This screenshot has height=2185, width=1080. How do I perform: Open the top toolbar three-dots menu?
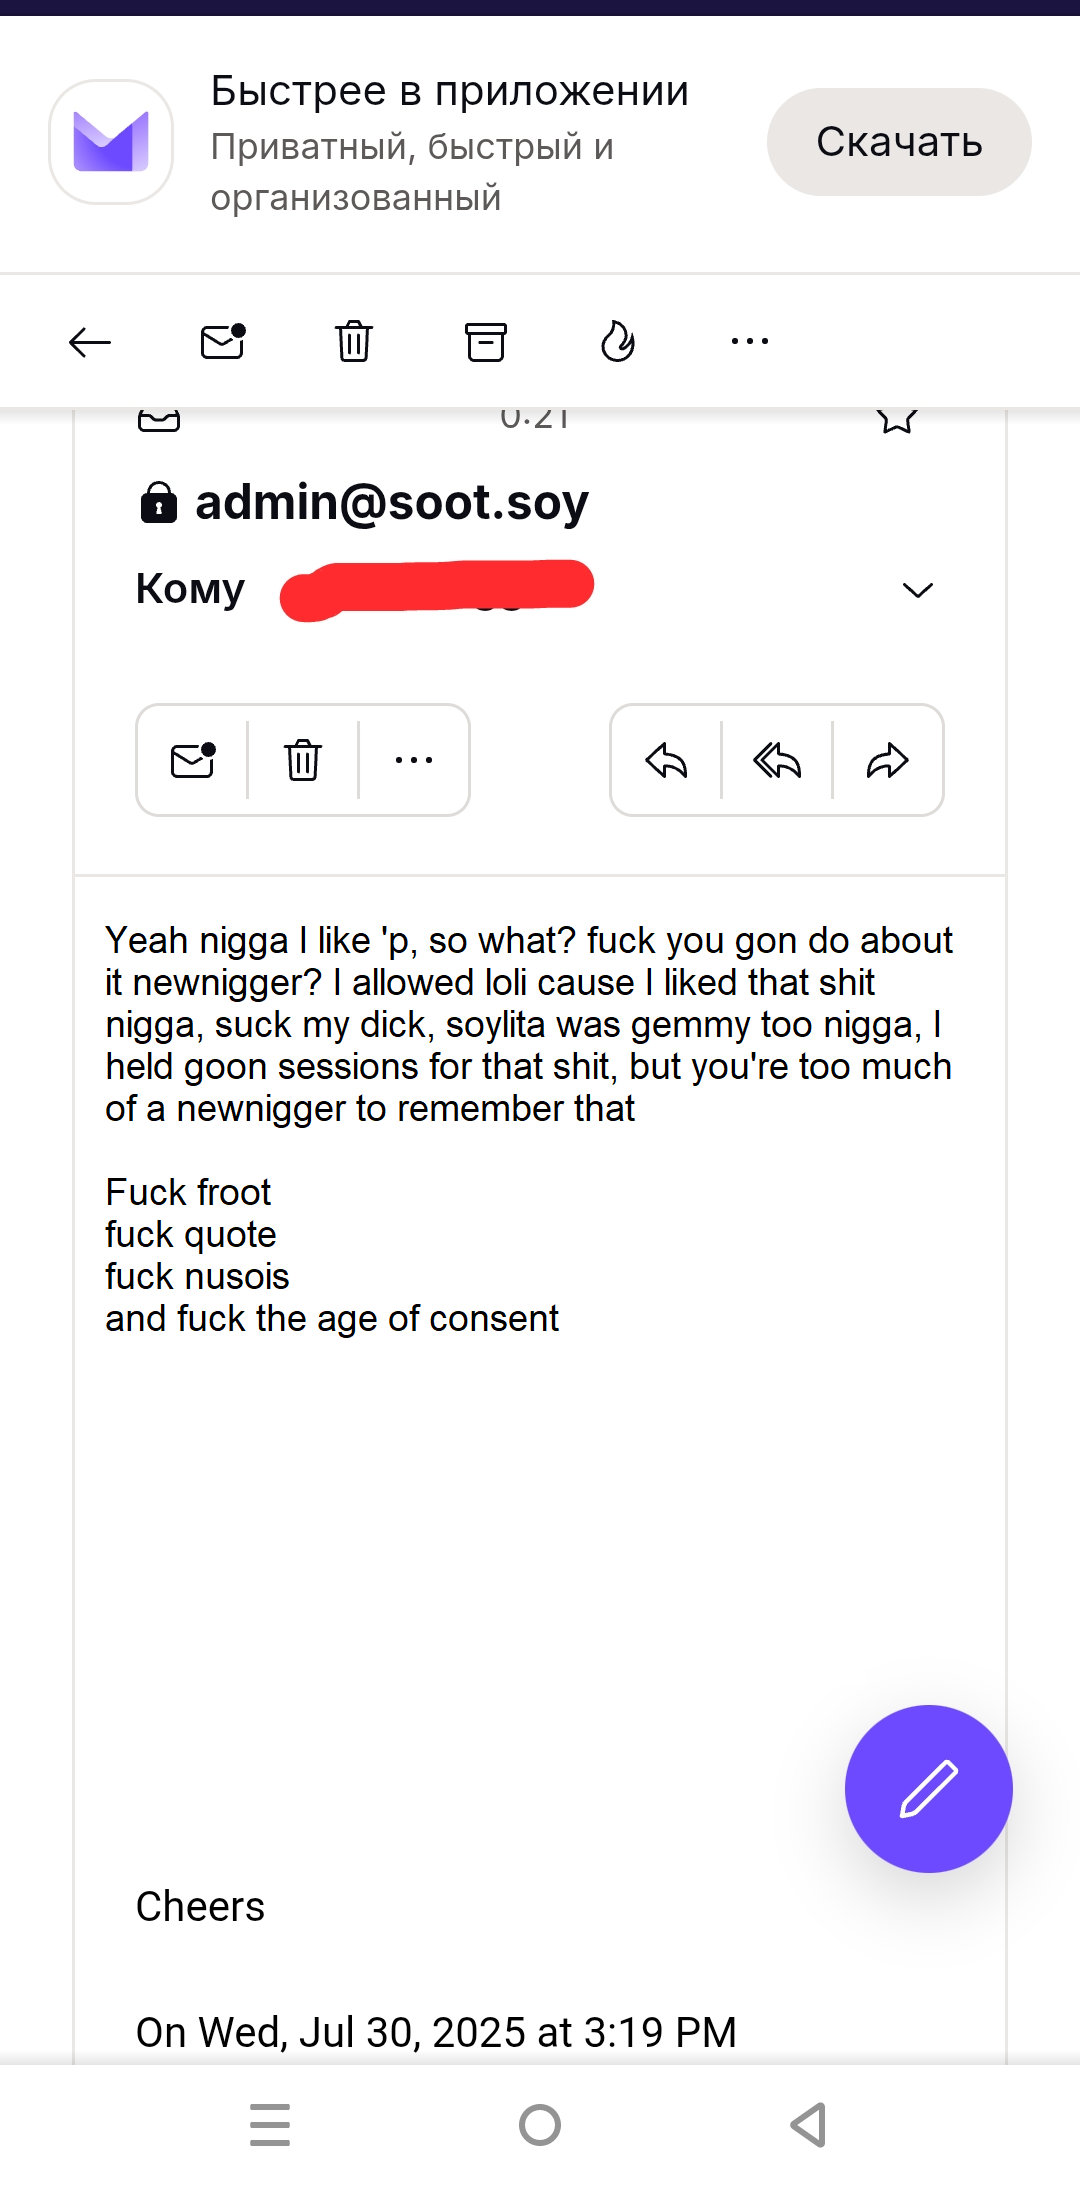pyautogui.click(x=750, y=342)
